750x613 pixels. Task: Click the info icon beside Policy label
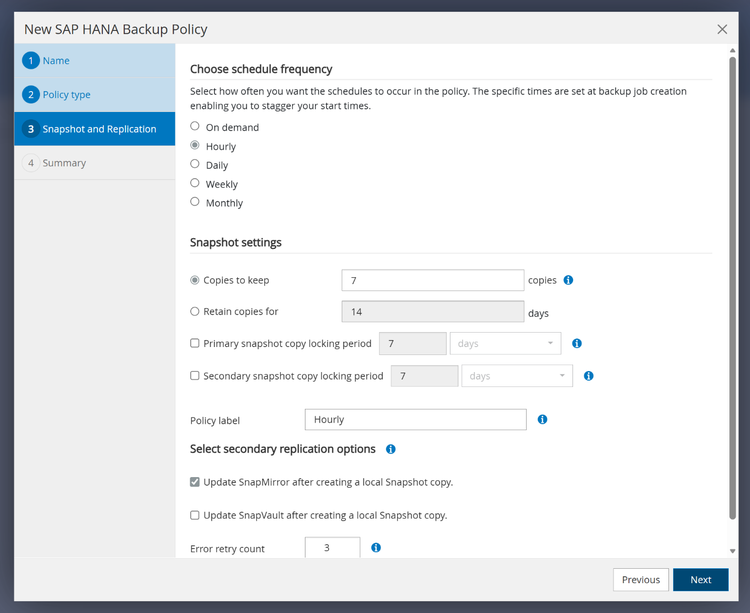coord(542,419)
